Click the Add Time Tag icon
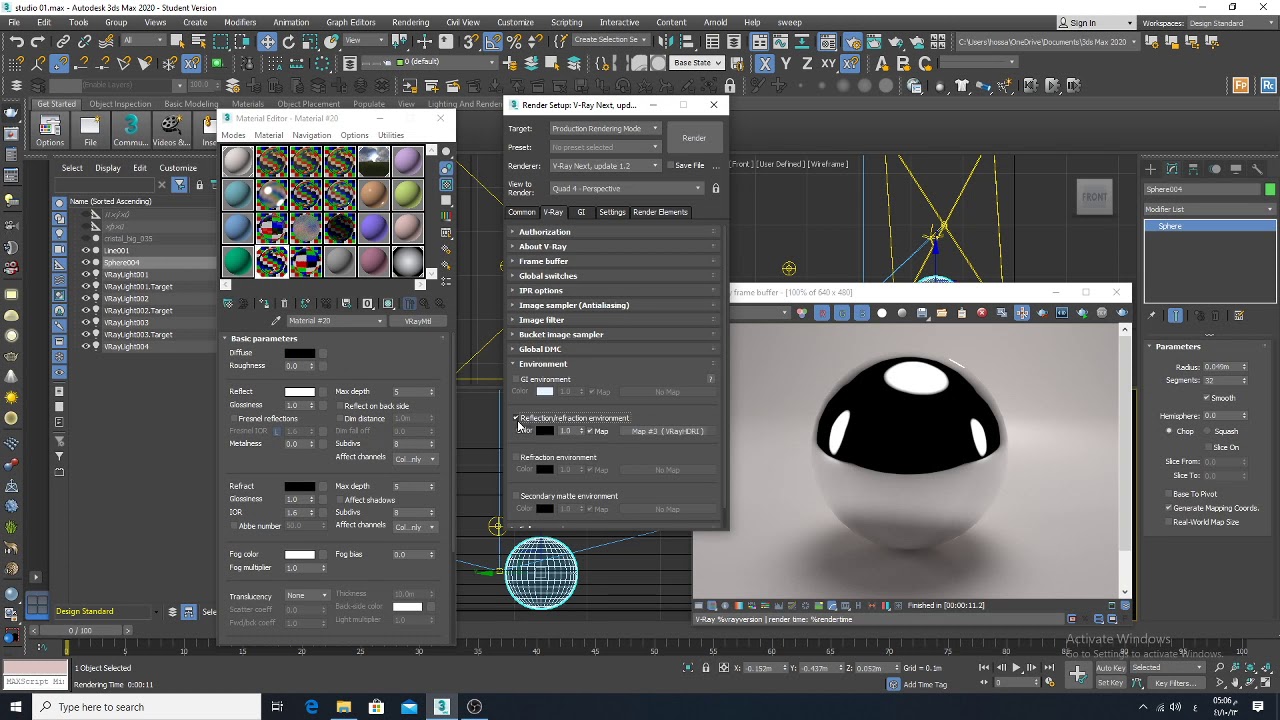 pyautogui.click(x=893, y=684)
